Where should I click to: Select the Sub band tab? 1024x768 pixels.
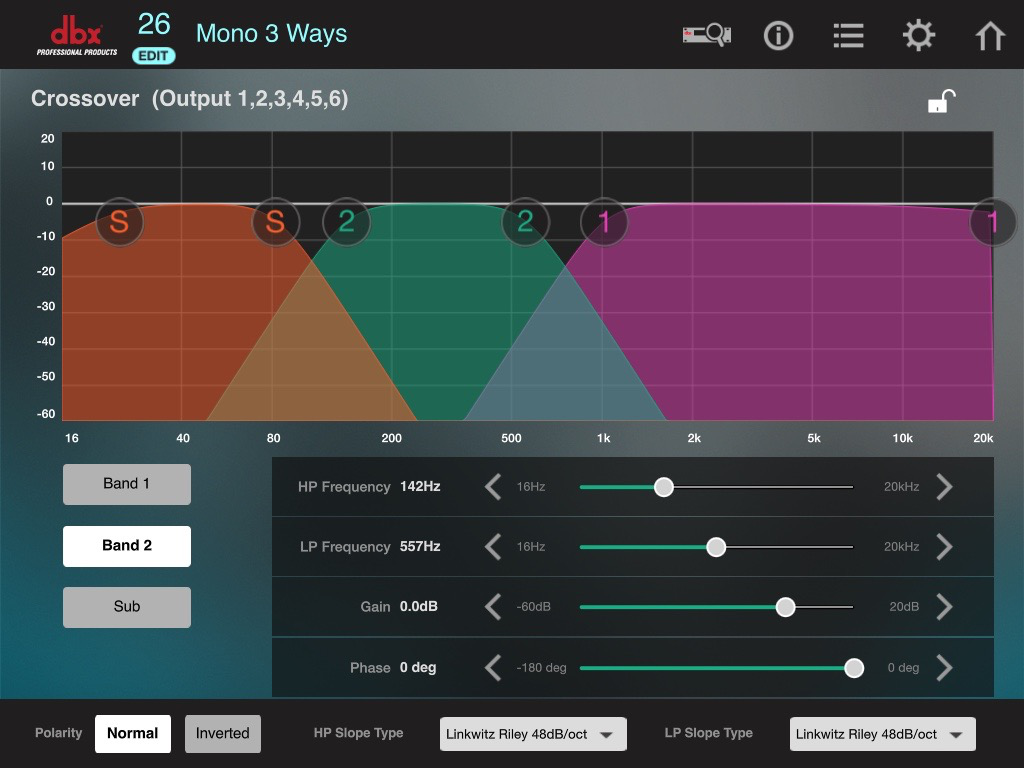tap(127, 607)
